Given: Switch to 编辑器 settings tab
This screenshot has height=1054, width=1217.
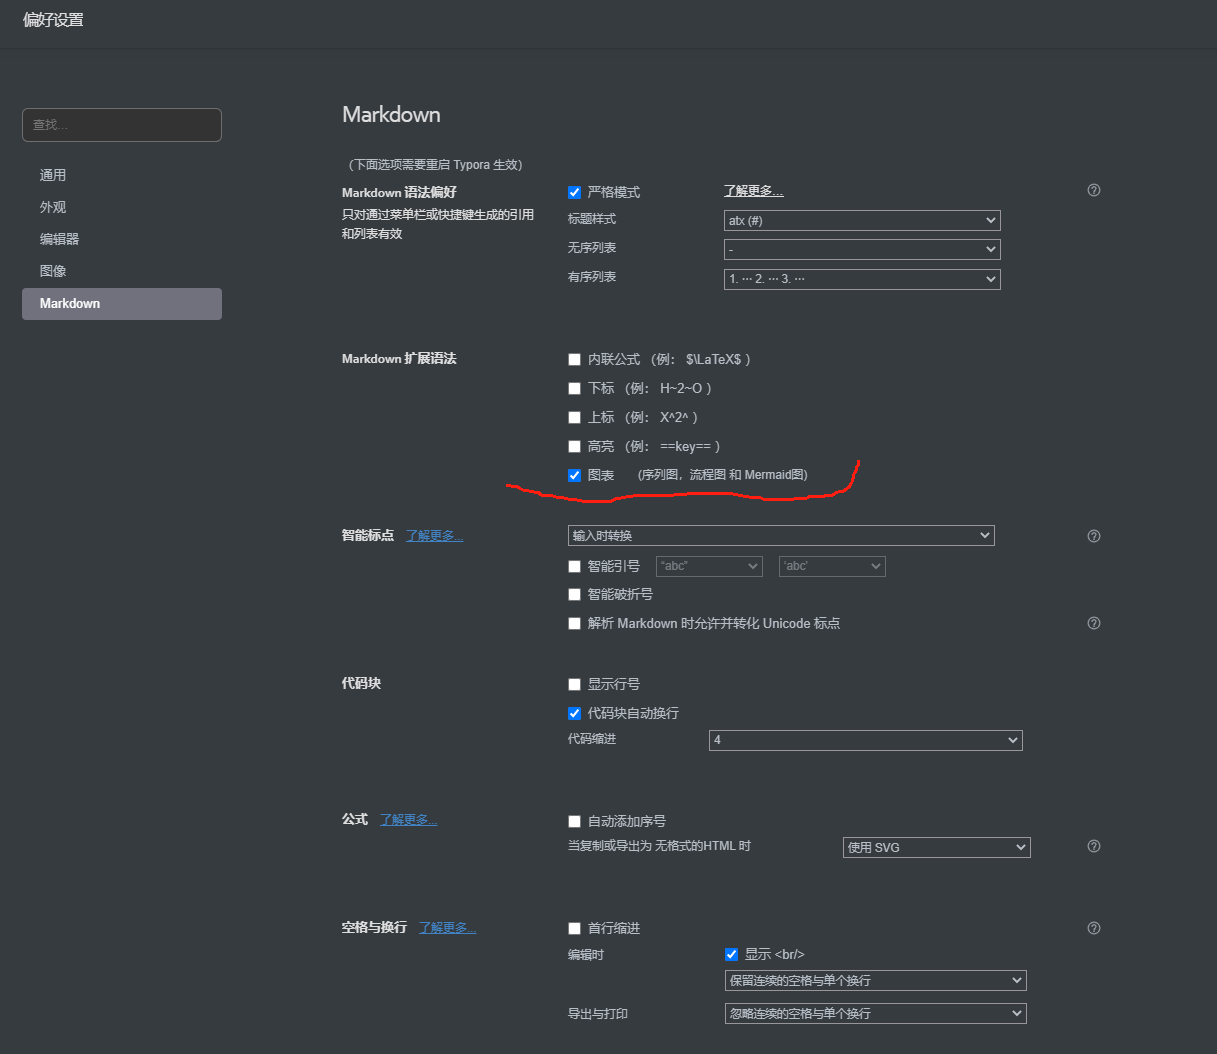Looking at the screenshot, I should 122,239.
